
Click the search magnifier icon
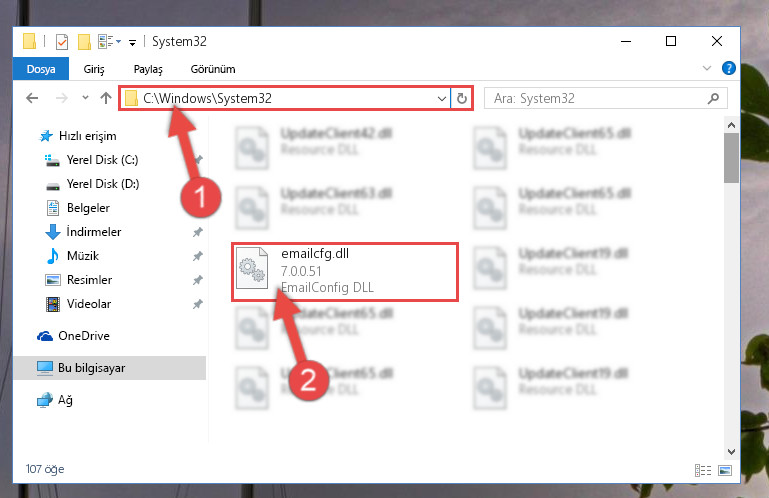click(x=714, y=98)
